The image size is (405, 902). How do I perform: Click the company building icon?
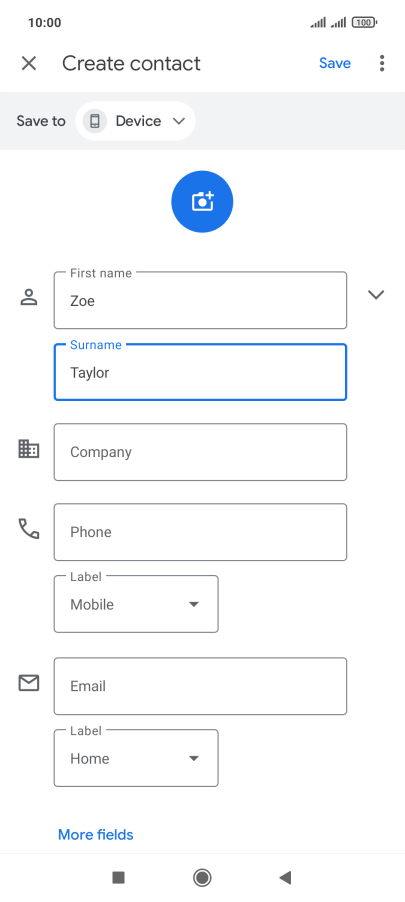[29, 449]
